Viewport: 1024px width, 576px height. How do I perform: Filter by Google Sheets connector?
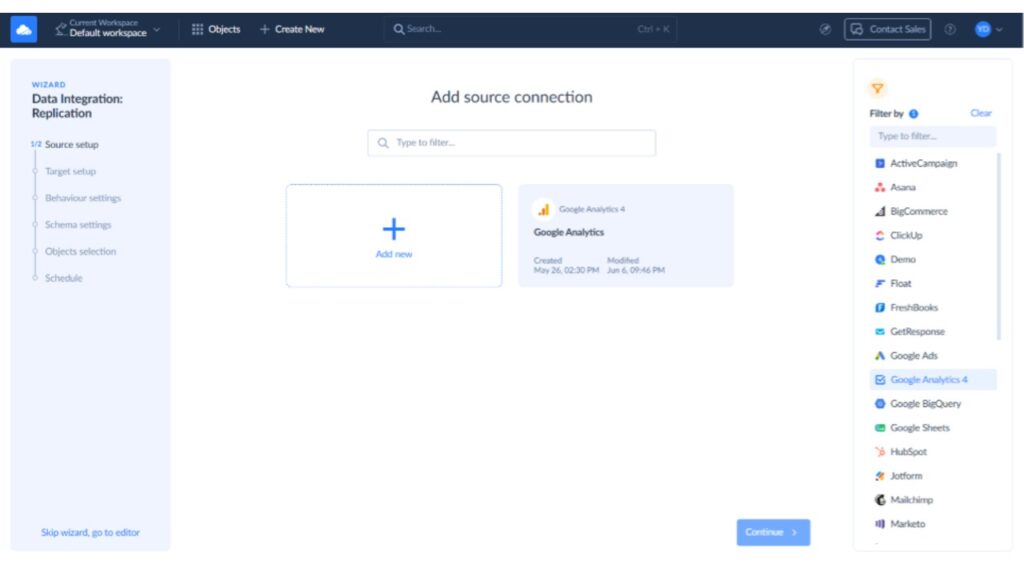pyautogui.click(x=933, y=428)
